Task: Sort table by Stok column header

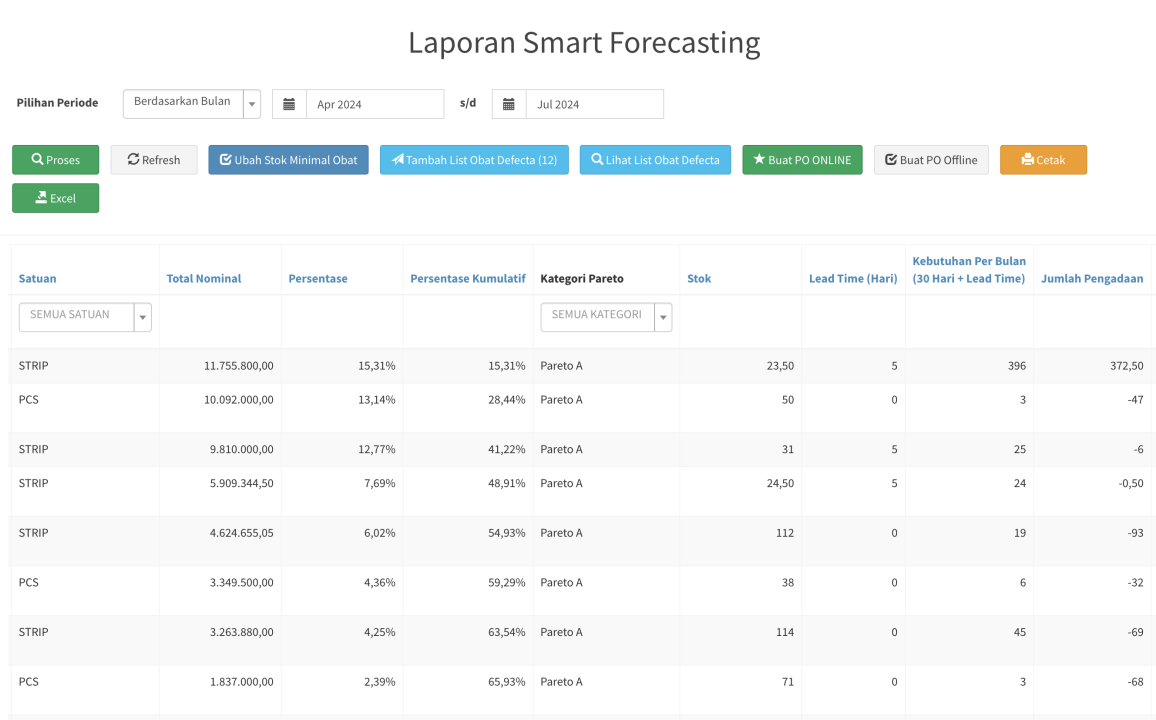Action: coord(699,278)
